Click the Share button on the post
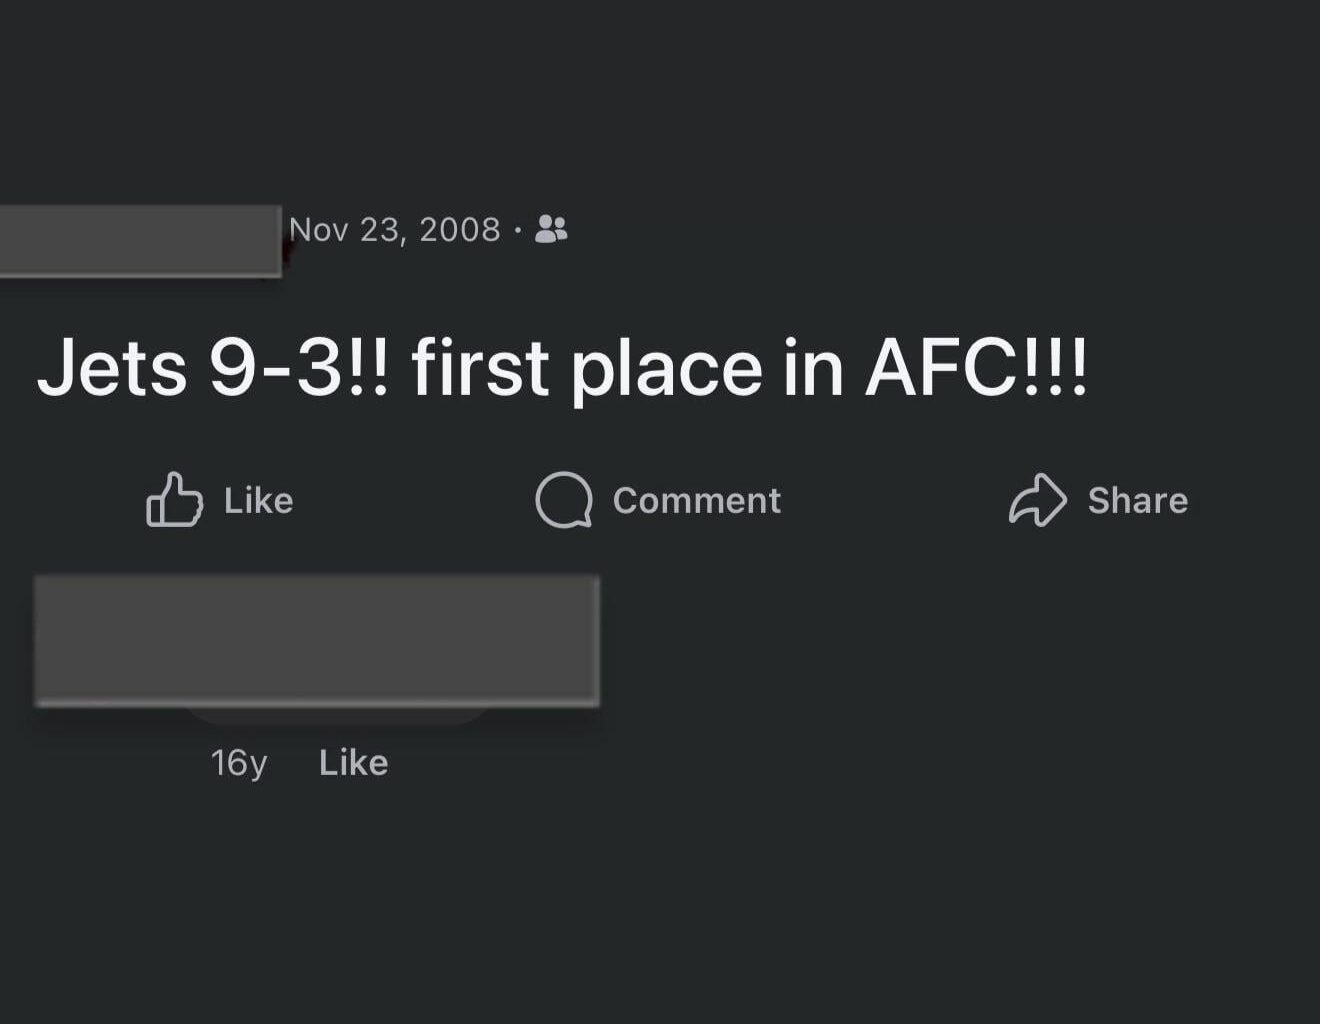 click(1099, 501)
